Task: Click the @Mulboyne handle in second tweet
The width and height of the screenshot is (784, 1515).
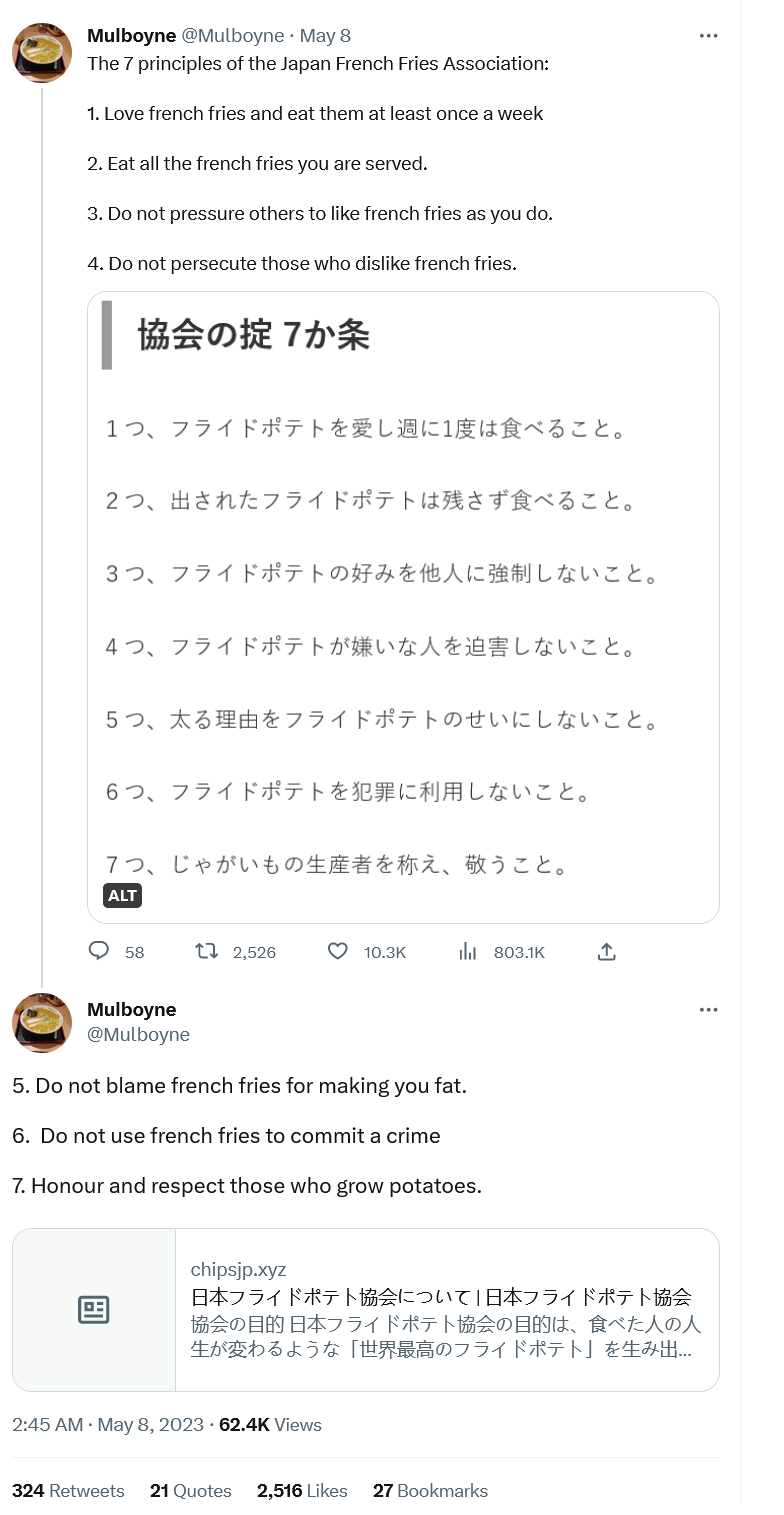Action: coord(138,1034)
